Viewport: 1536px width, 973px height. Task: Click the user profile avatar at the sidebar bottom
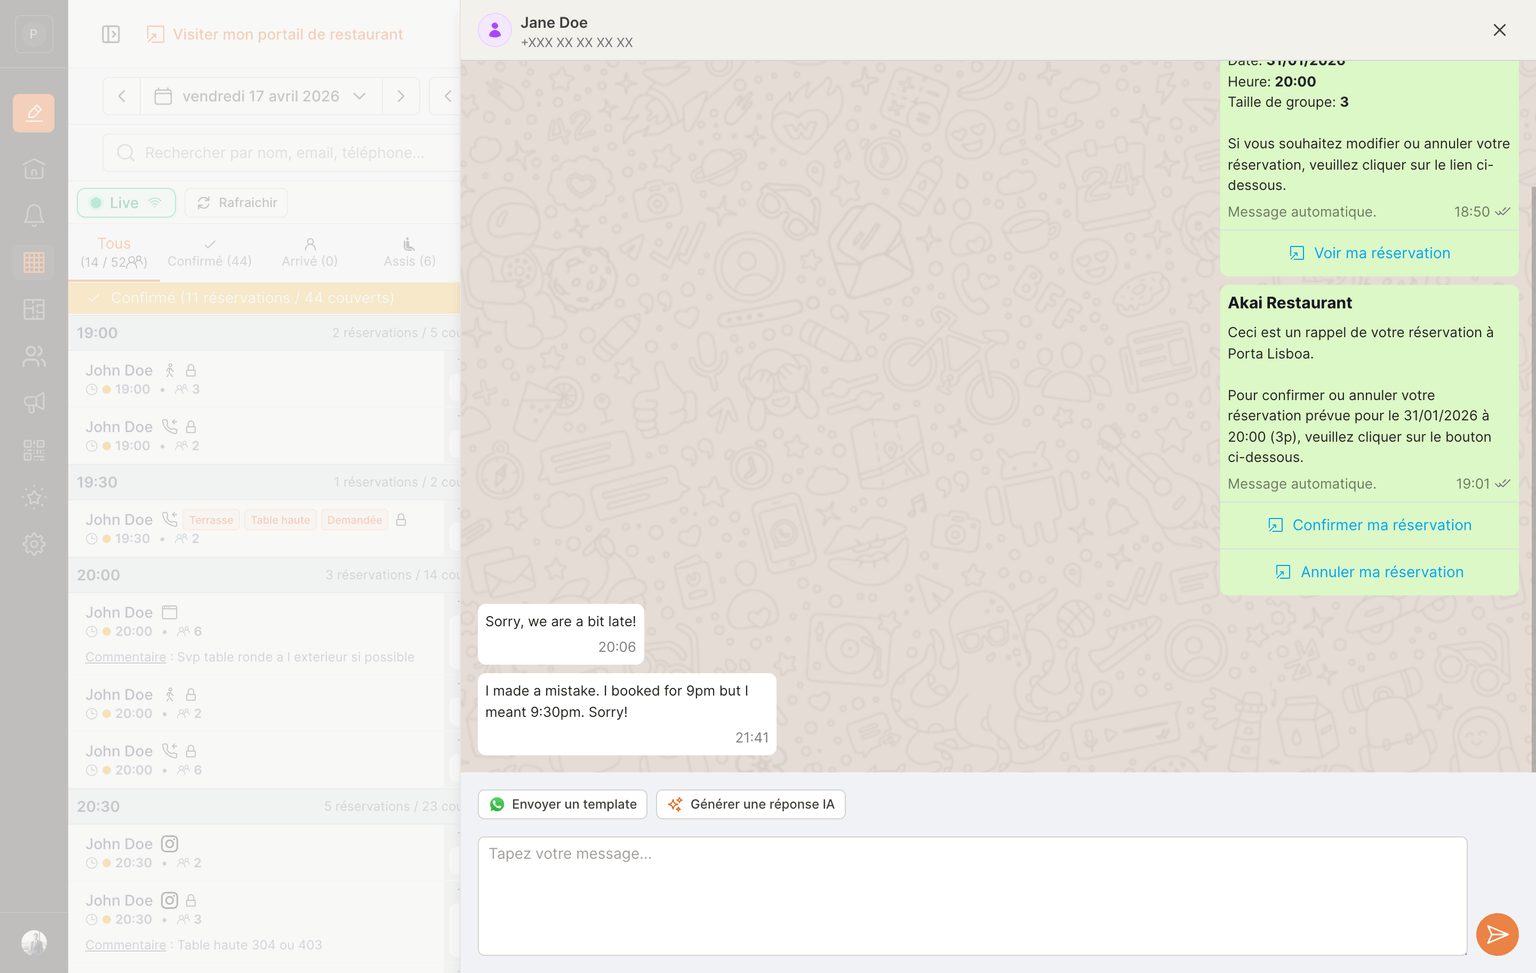34,943
